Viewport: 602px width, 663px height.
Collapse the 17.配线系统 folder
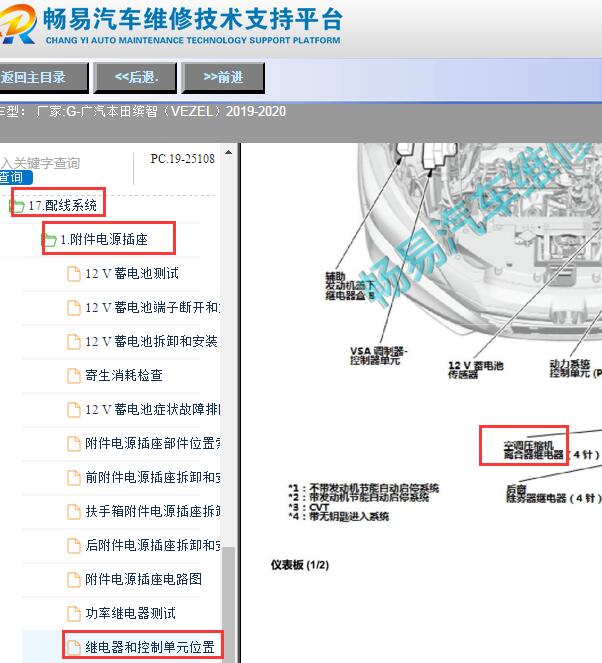(62, 205)
